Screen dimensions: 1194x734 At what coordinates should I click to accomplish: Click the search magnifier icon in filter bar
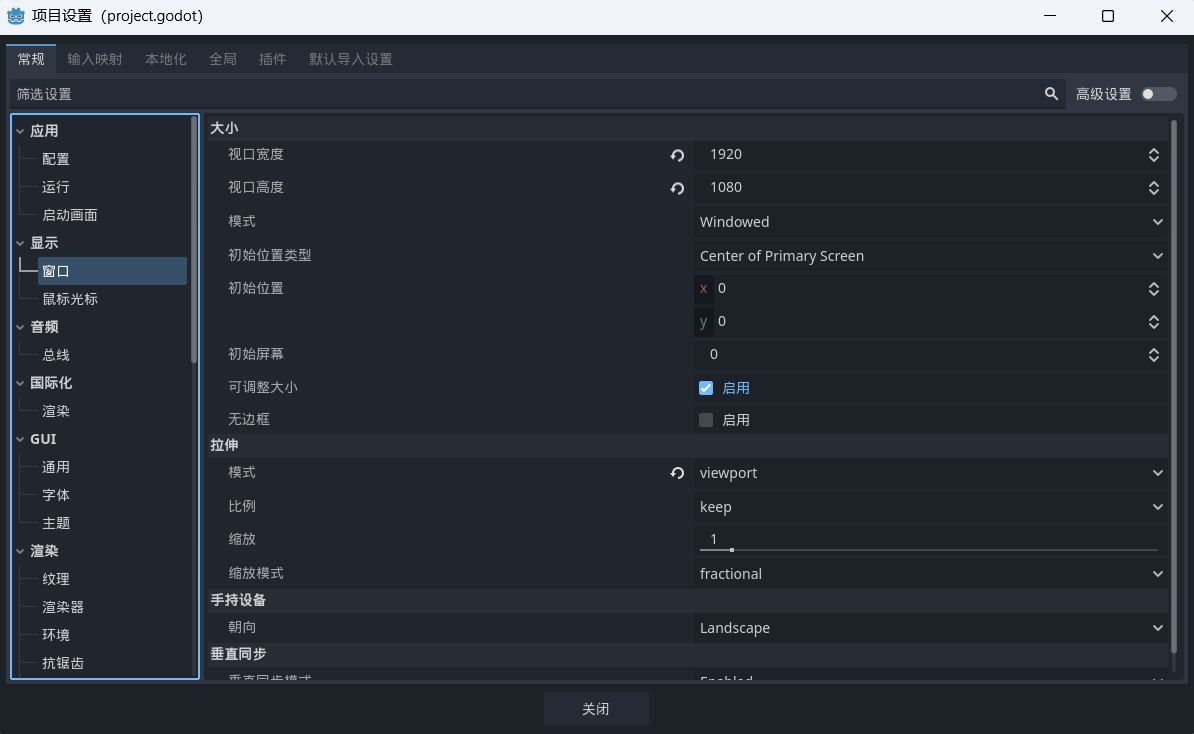pyautogui.click(x=1051, y=94)
